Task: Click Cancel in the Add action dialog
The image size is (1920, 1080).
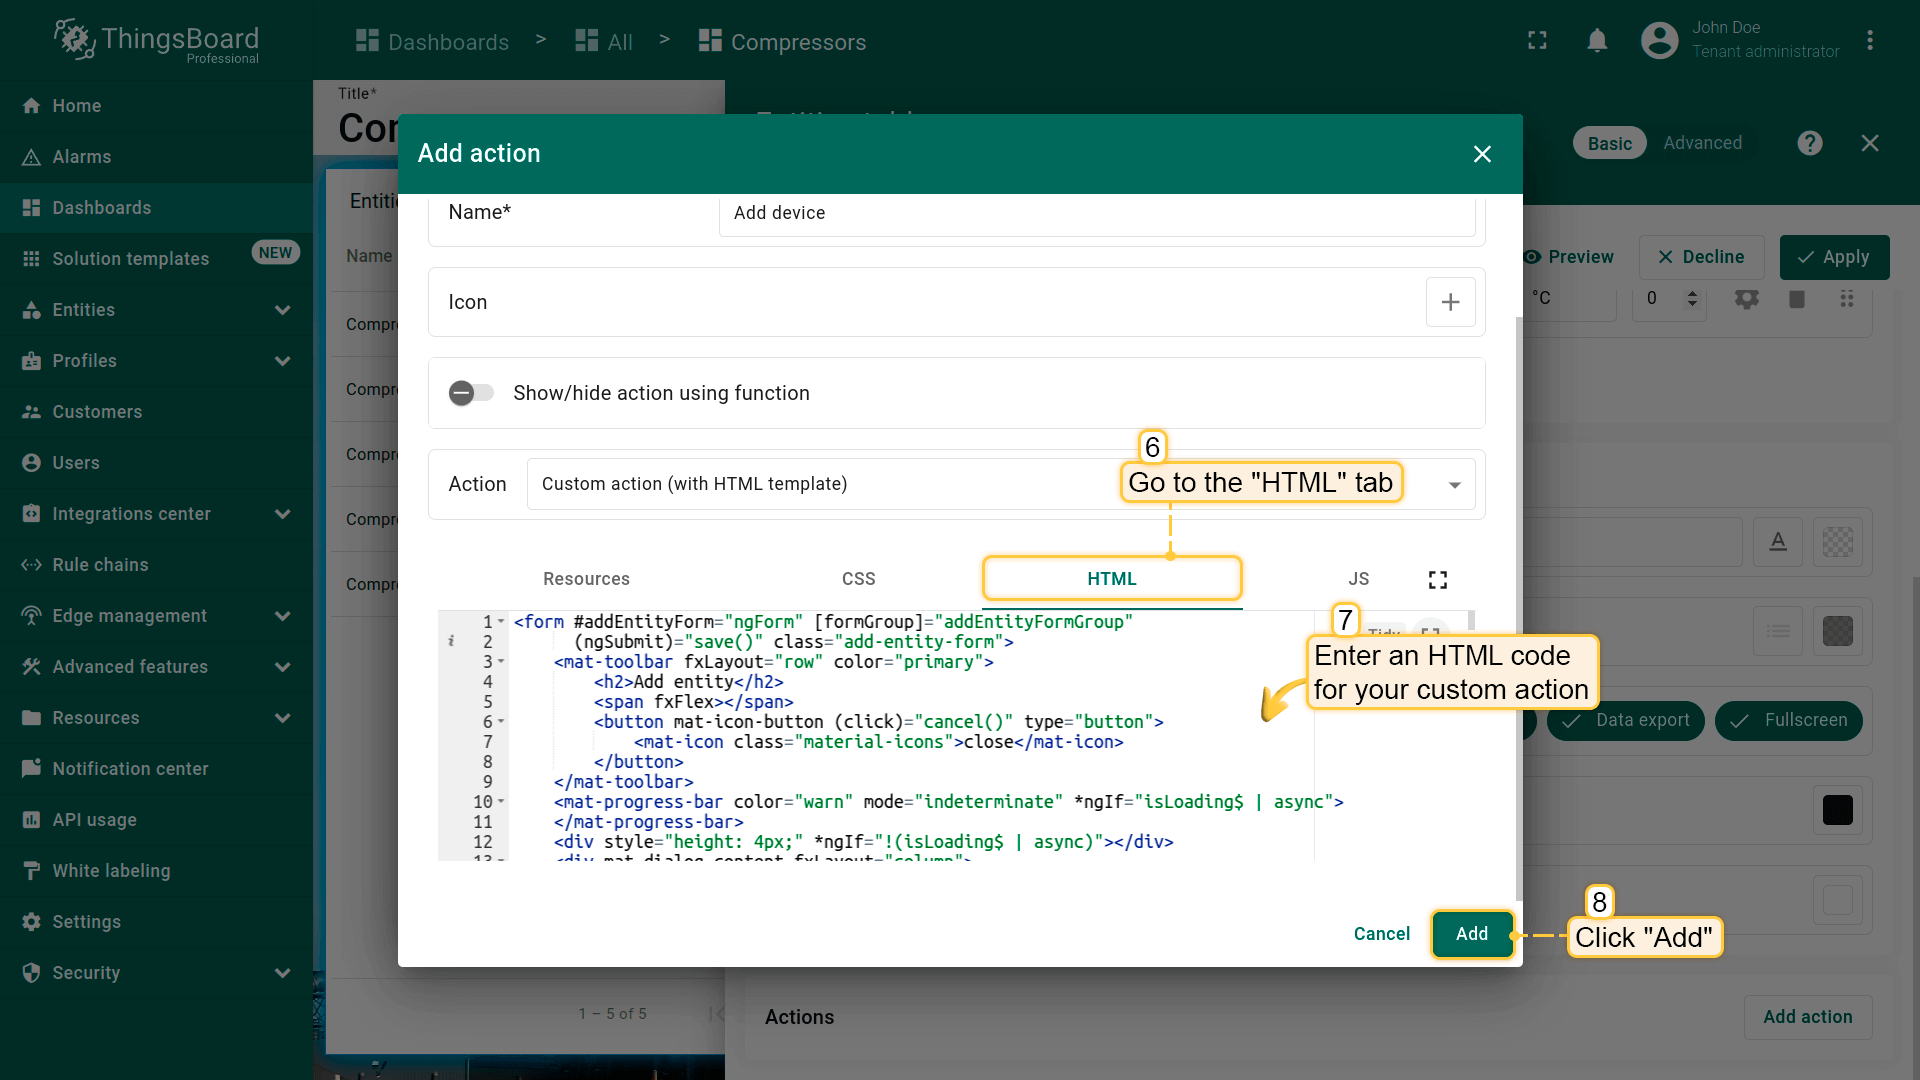Action: coord(1381,934)
